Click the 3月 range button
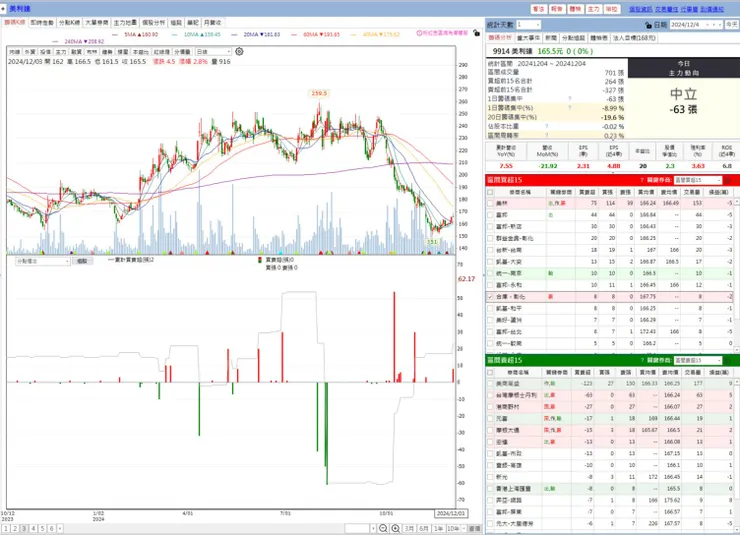Viewport: 740px width, 535px height. coord(410,528)
